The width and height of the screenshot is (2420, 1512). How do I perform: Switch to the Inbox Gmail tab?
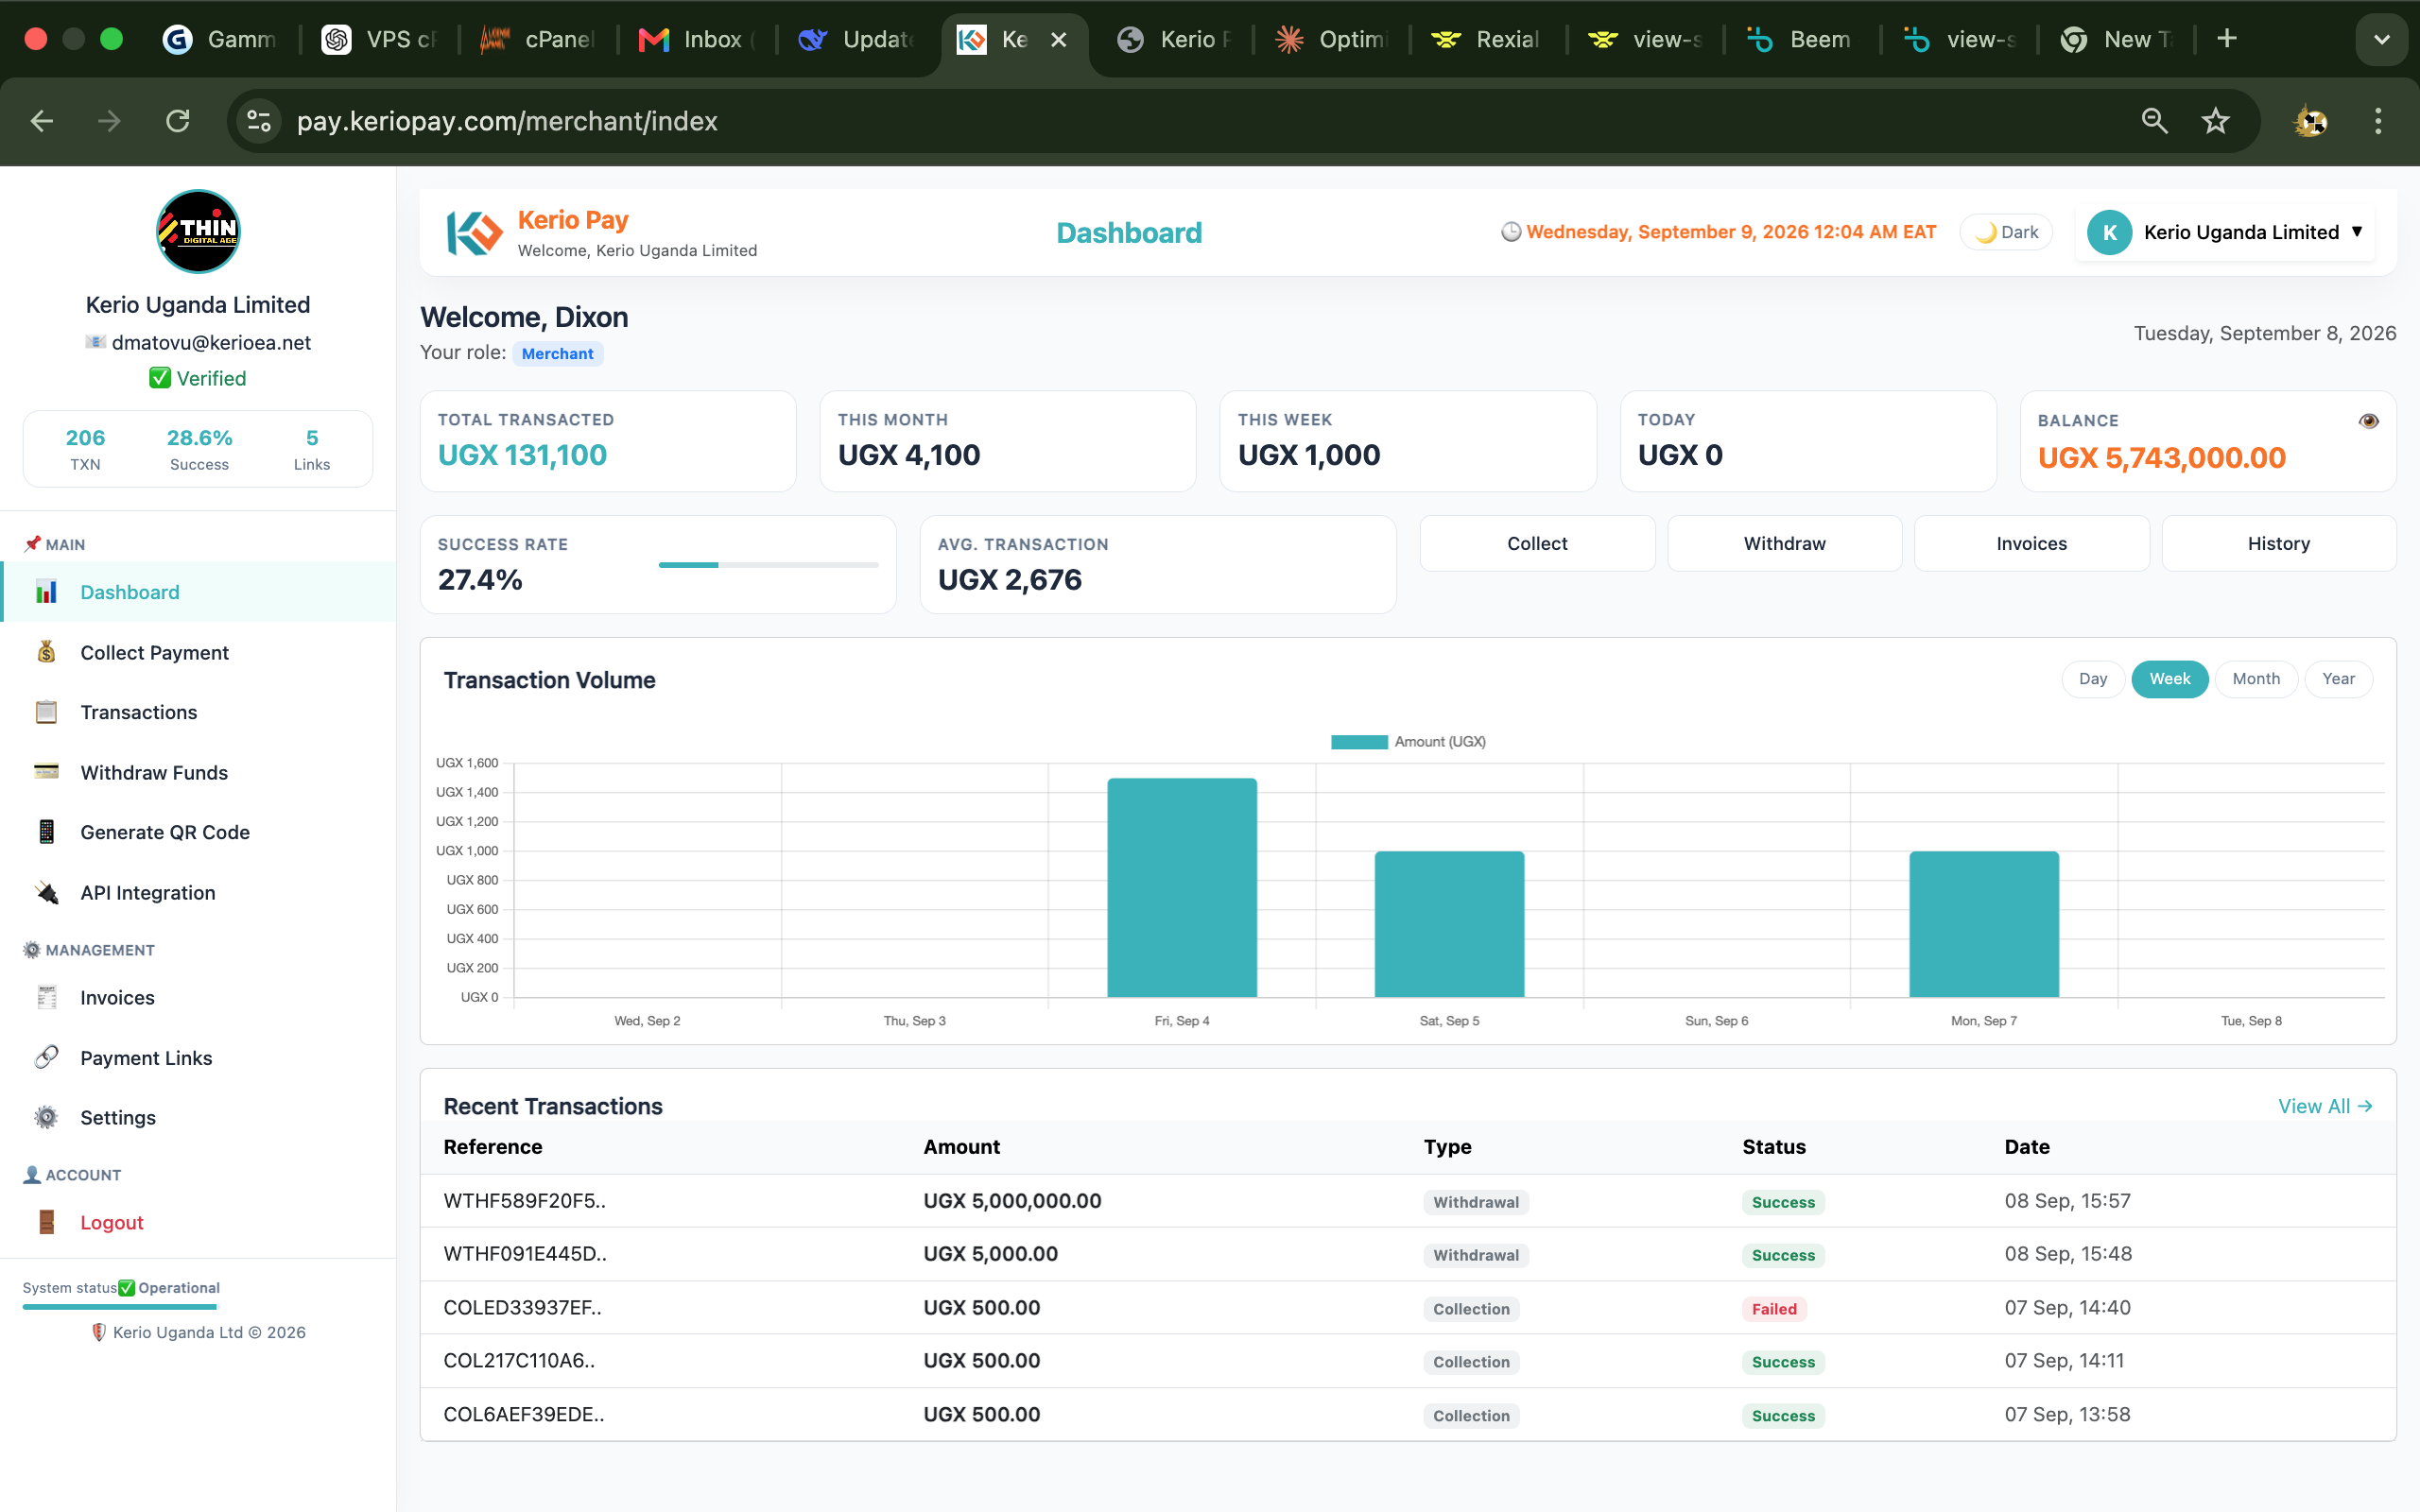(696, 39)
